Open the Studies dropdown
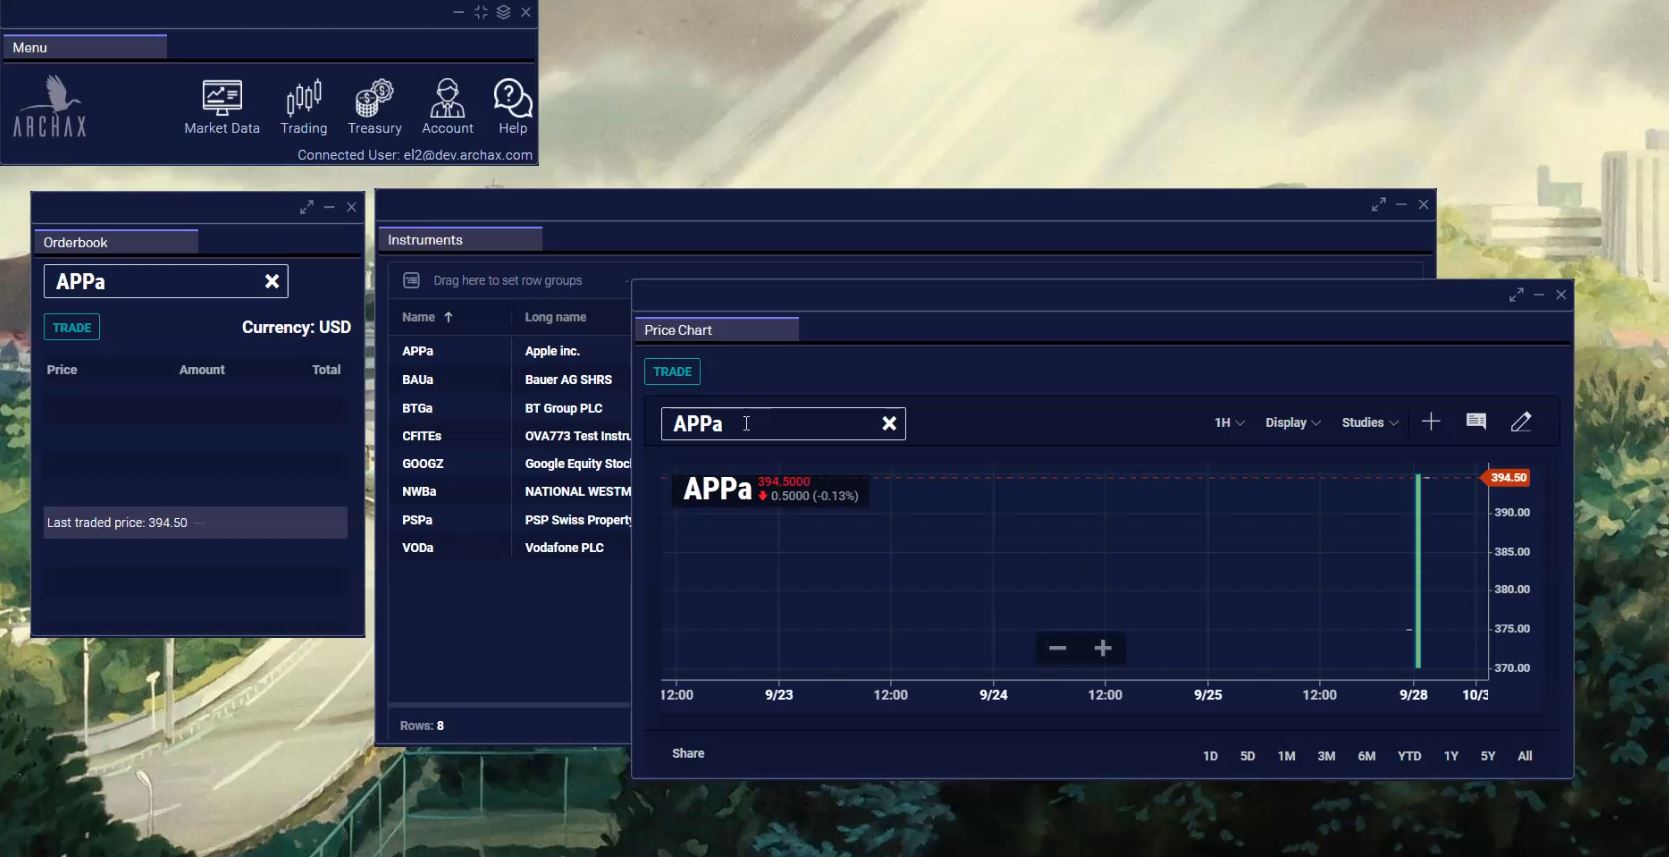Screen dimensions: 1669x857 pyautogui.click(x=1369, y=423)
